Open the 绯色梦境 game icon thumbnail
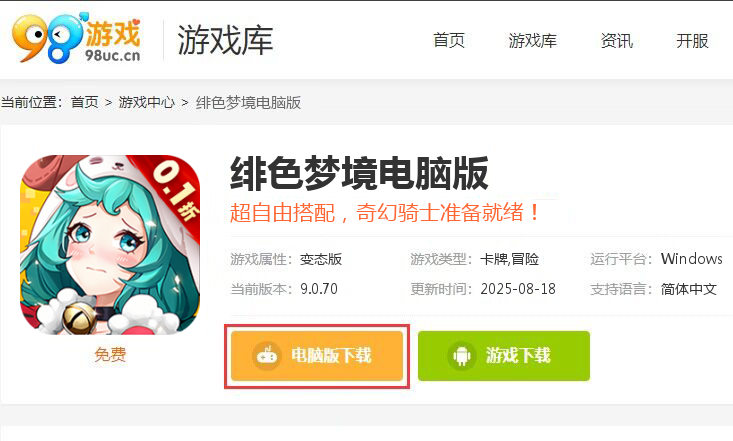 [110, 245]
